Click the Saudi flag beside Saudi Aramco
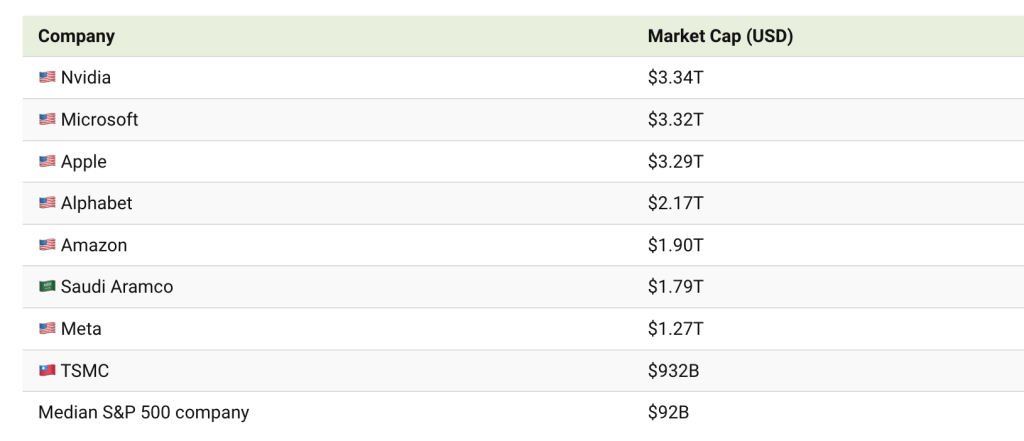 click(47, 287)
